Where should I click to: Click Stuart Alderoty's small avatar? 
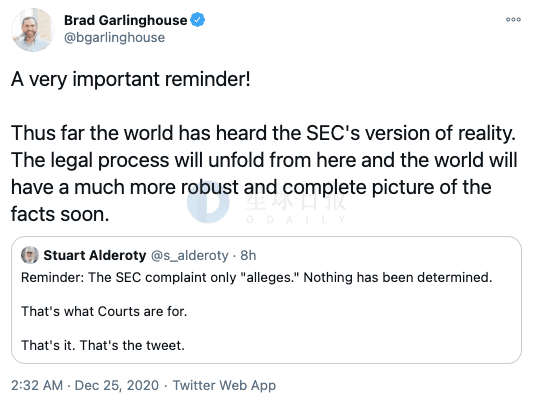[x=30, y=255]
